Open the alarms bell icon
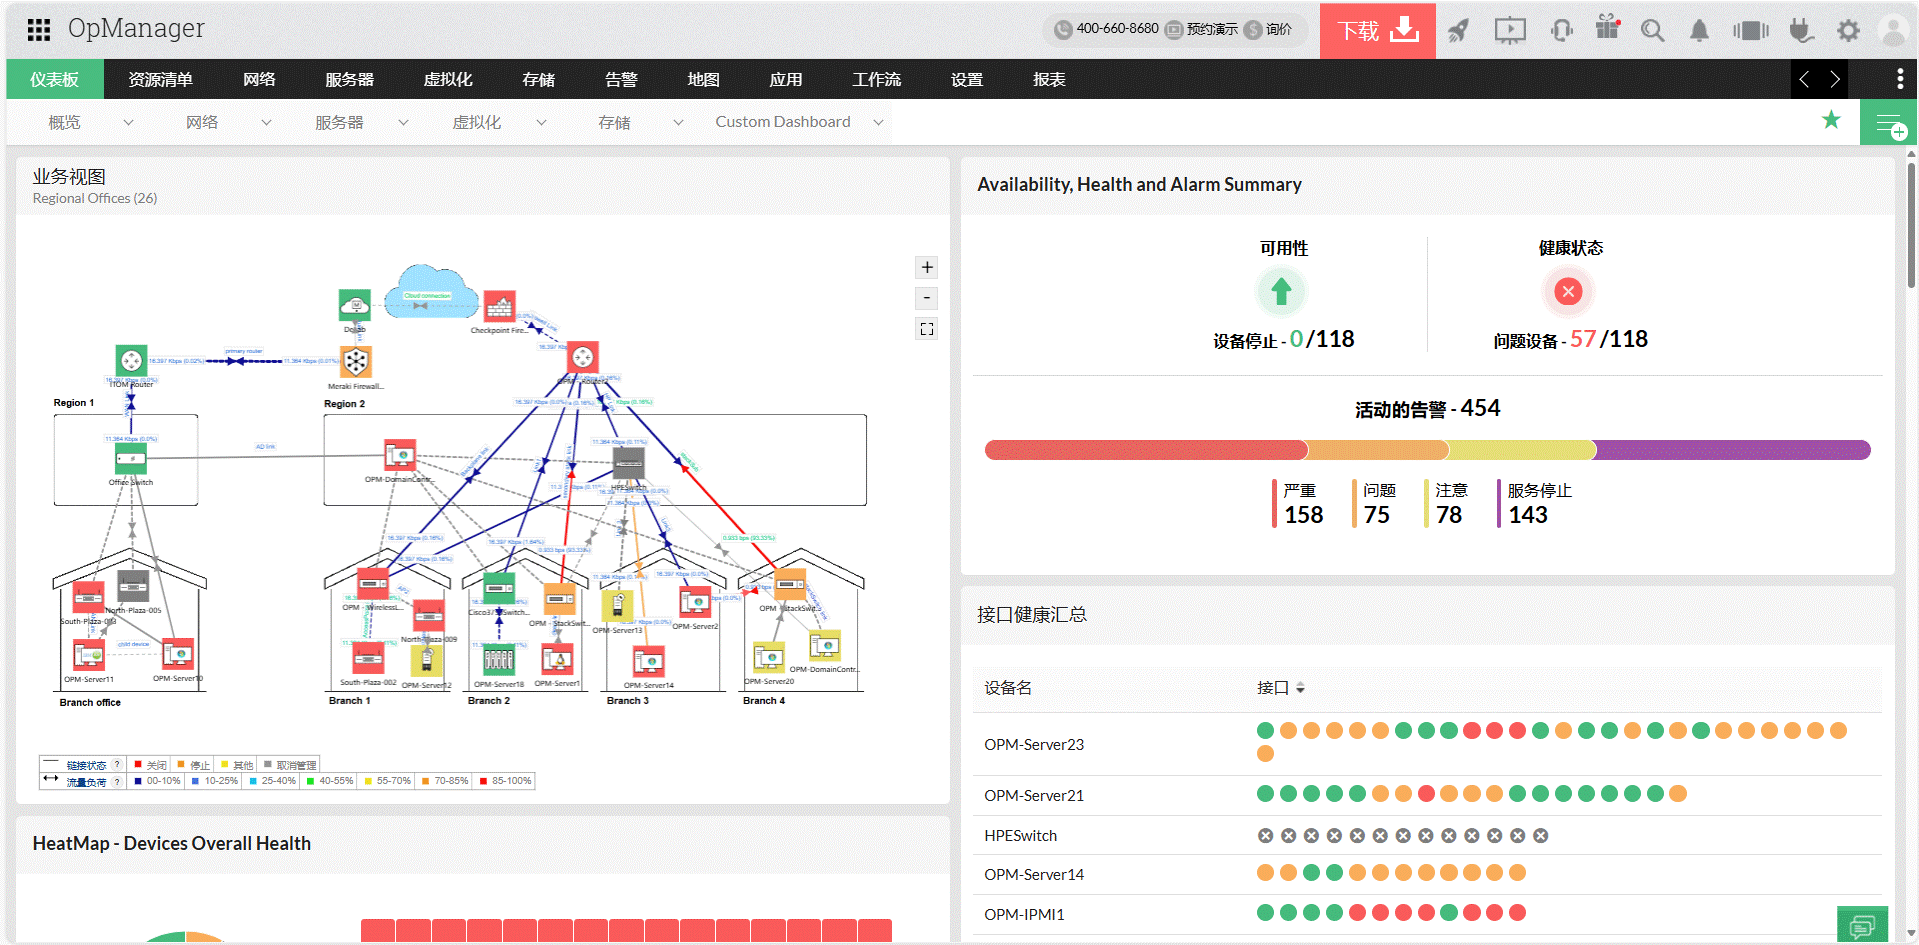This screenshot has width=1919, height=945. (x=1699, y=31)
